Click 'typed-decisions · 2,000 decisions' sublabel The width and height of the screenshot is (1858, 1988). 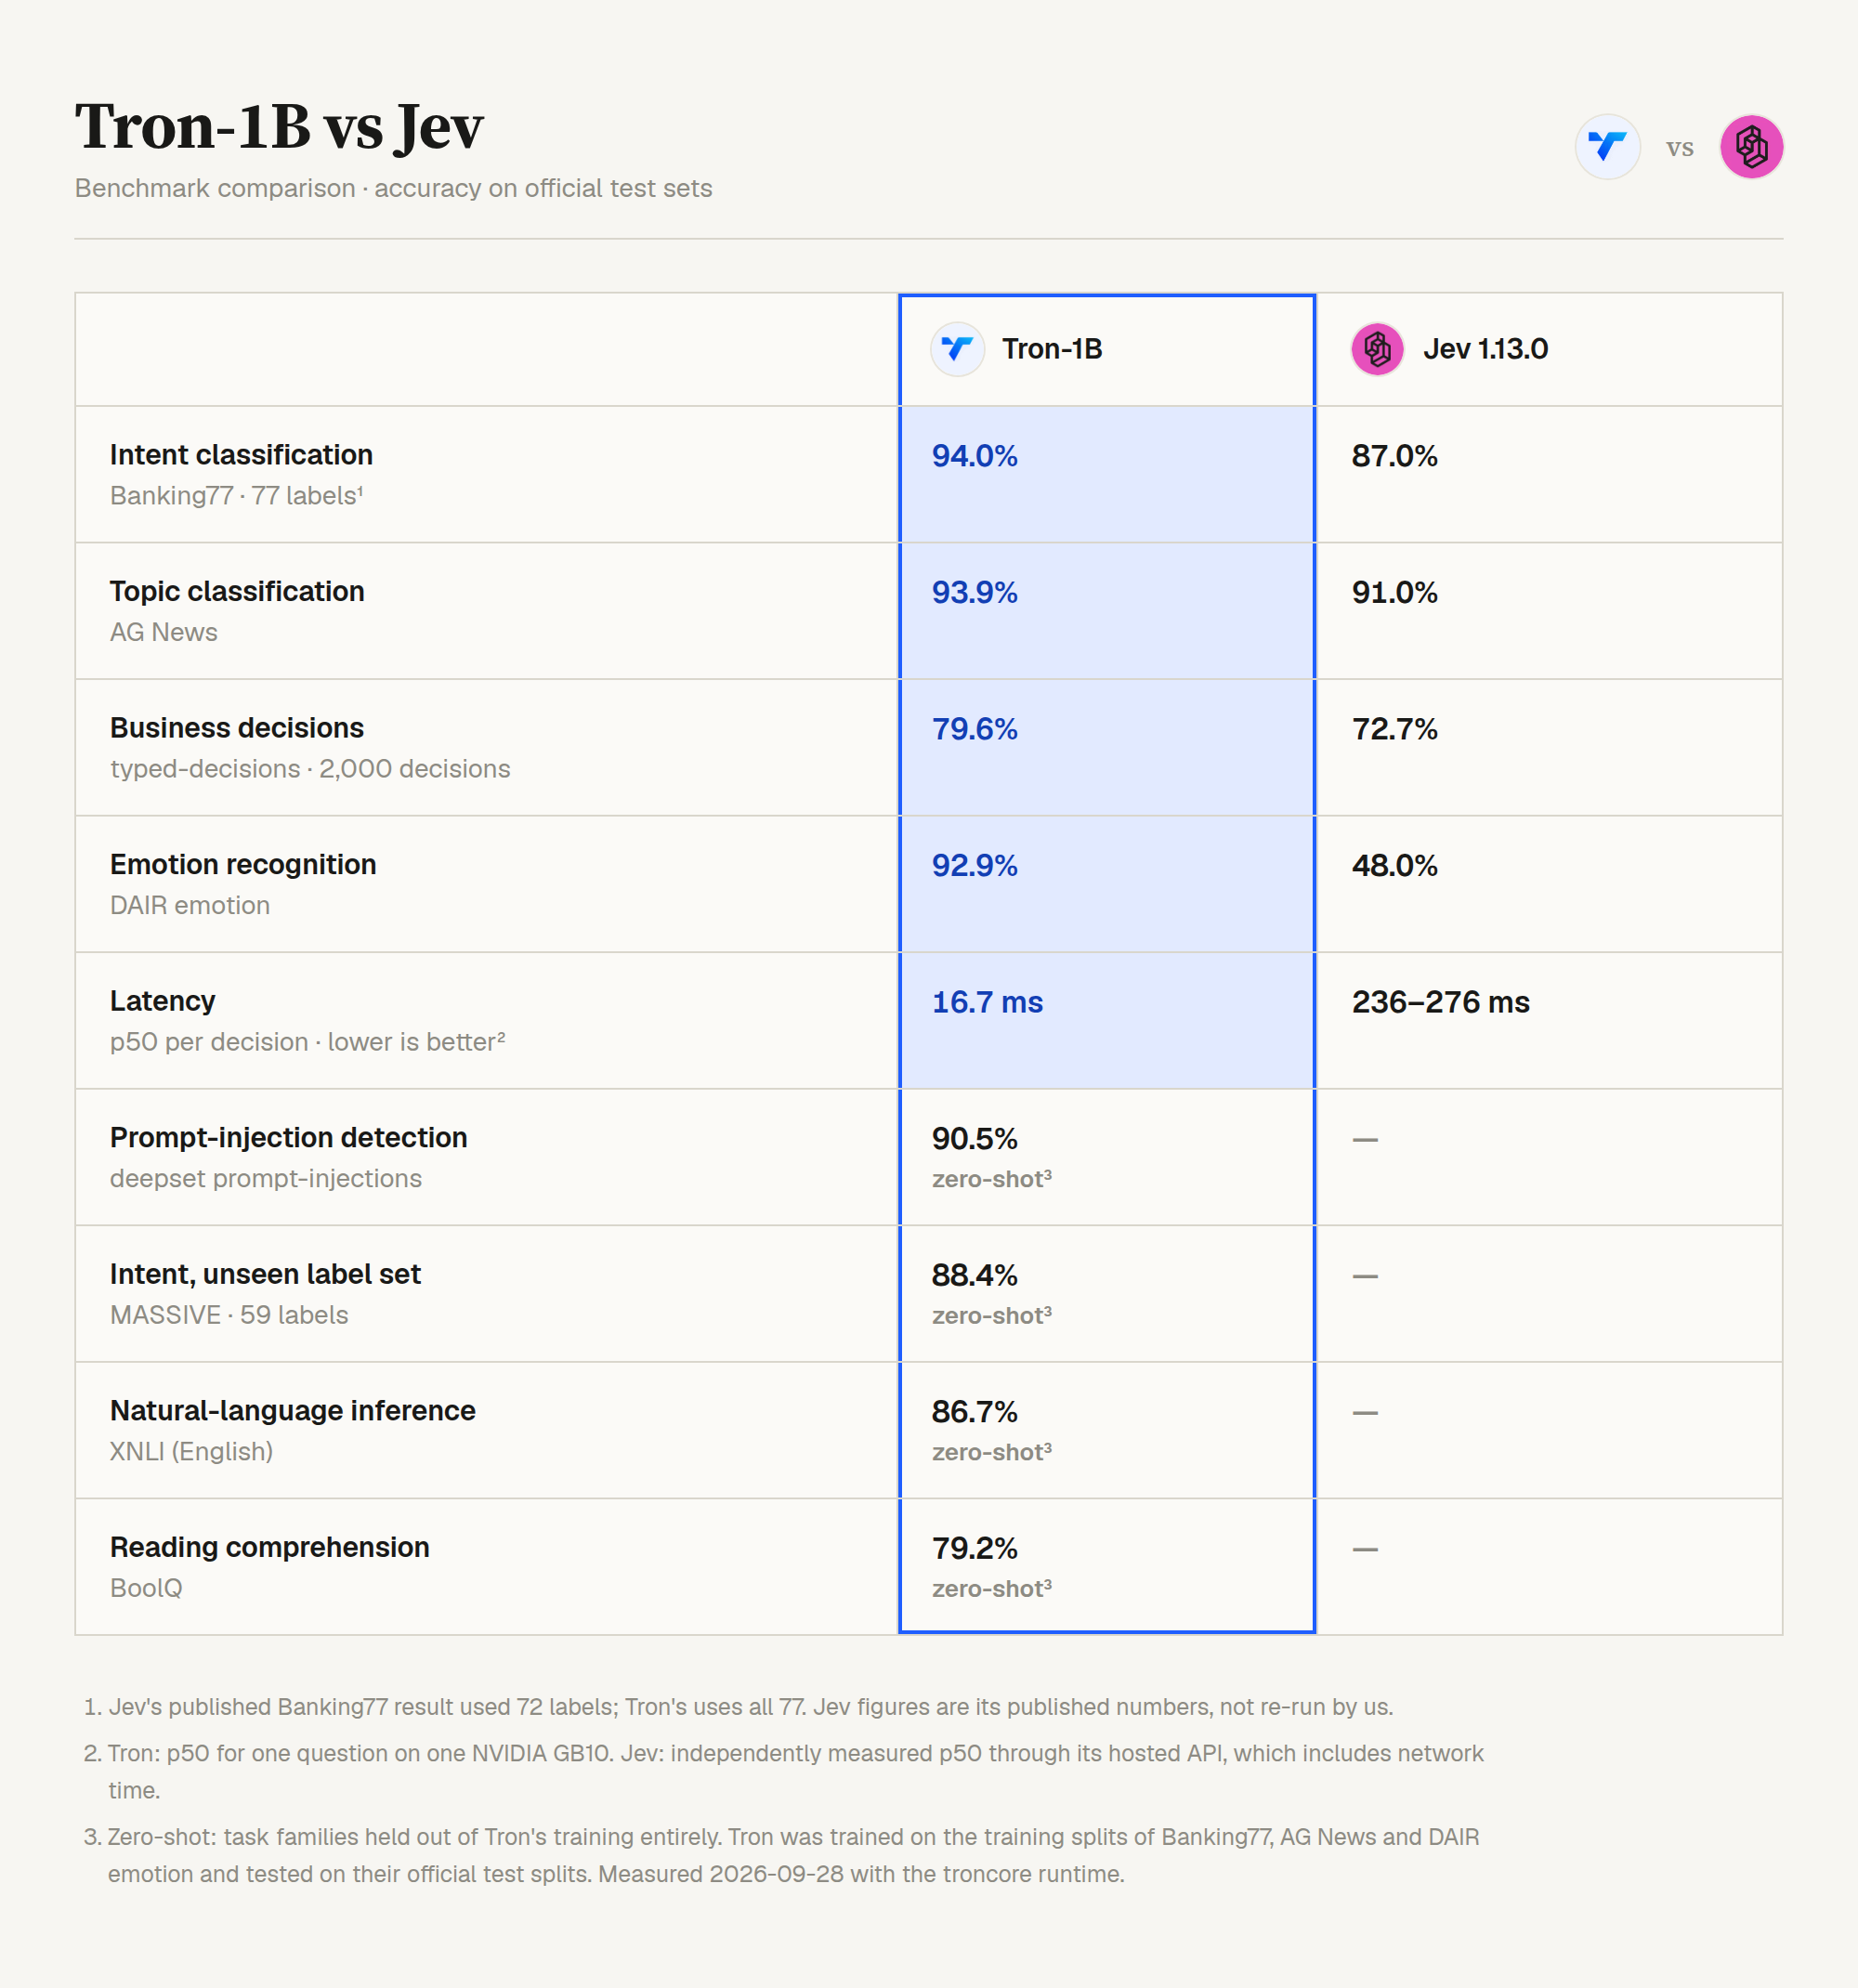[310, 769]
